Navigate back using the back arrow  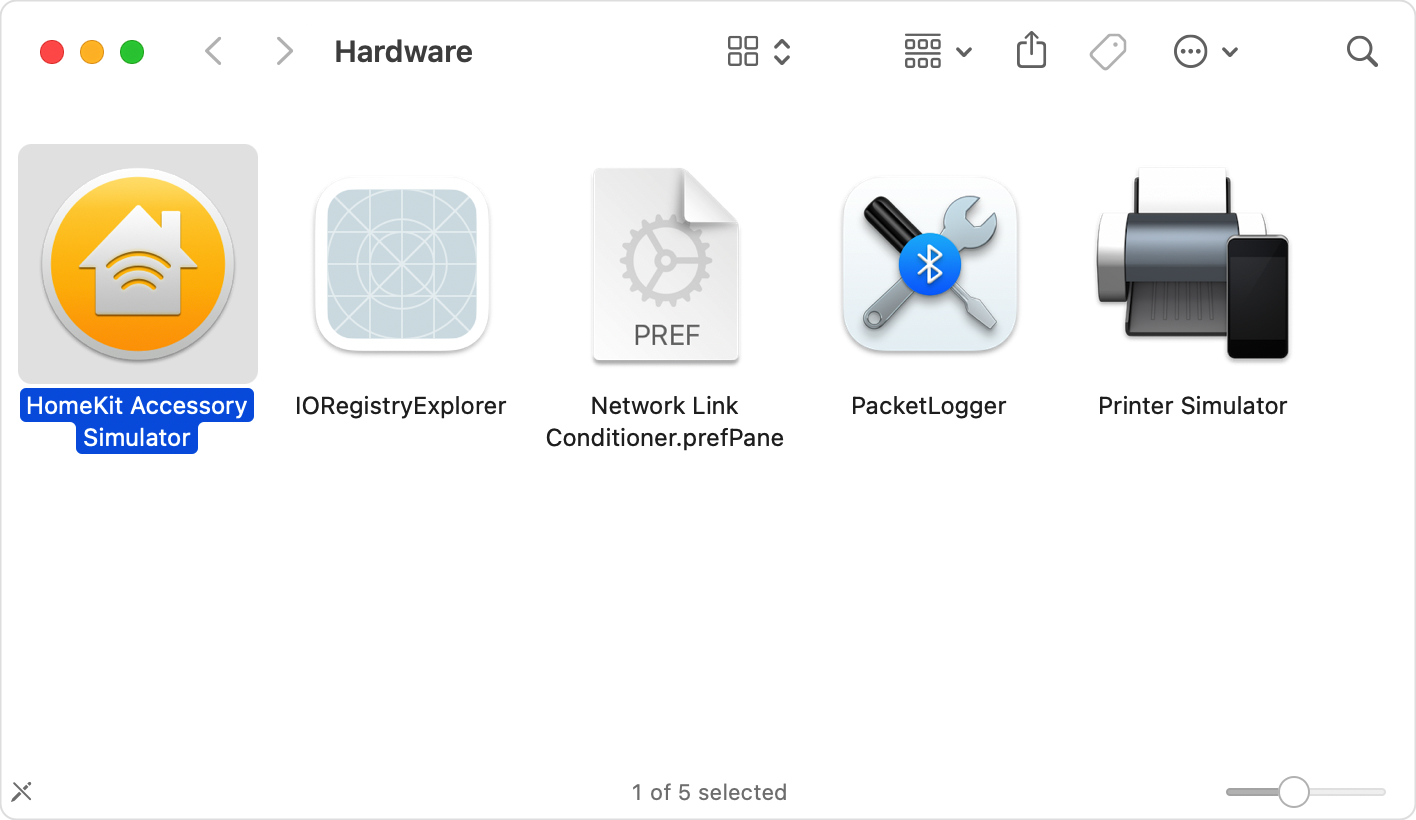click(x=213, y=51)
